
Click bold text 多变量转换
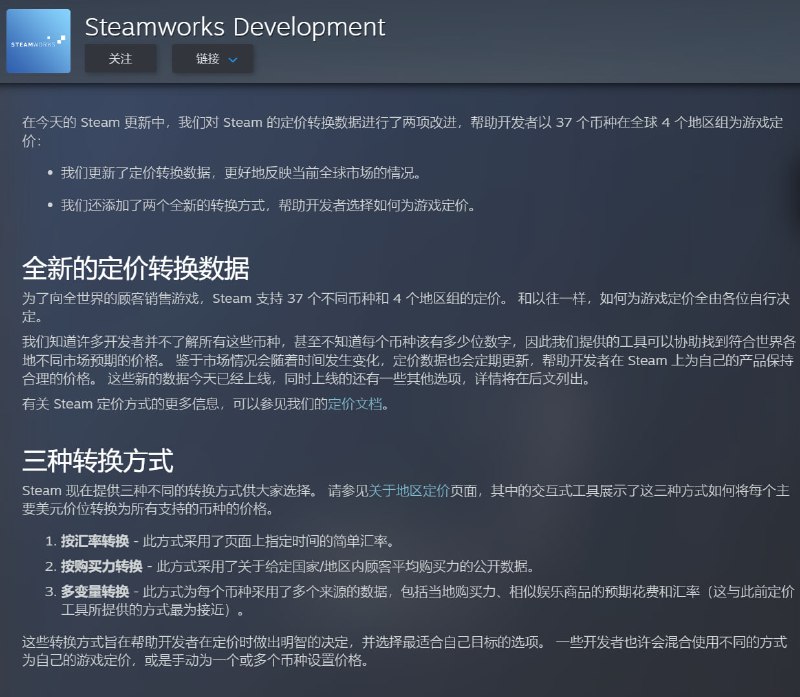tap(95, 592)
